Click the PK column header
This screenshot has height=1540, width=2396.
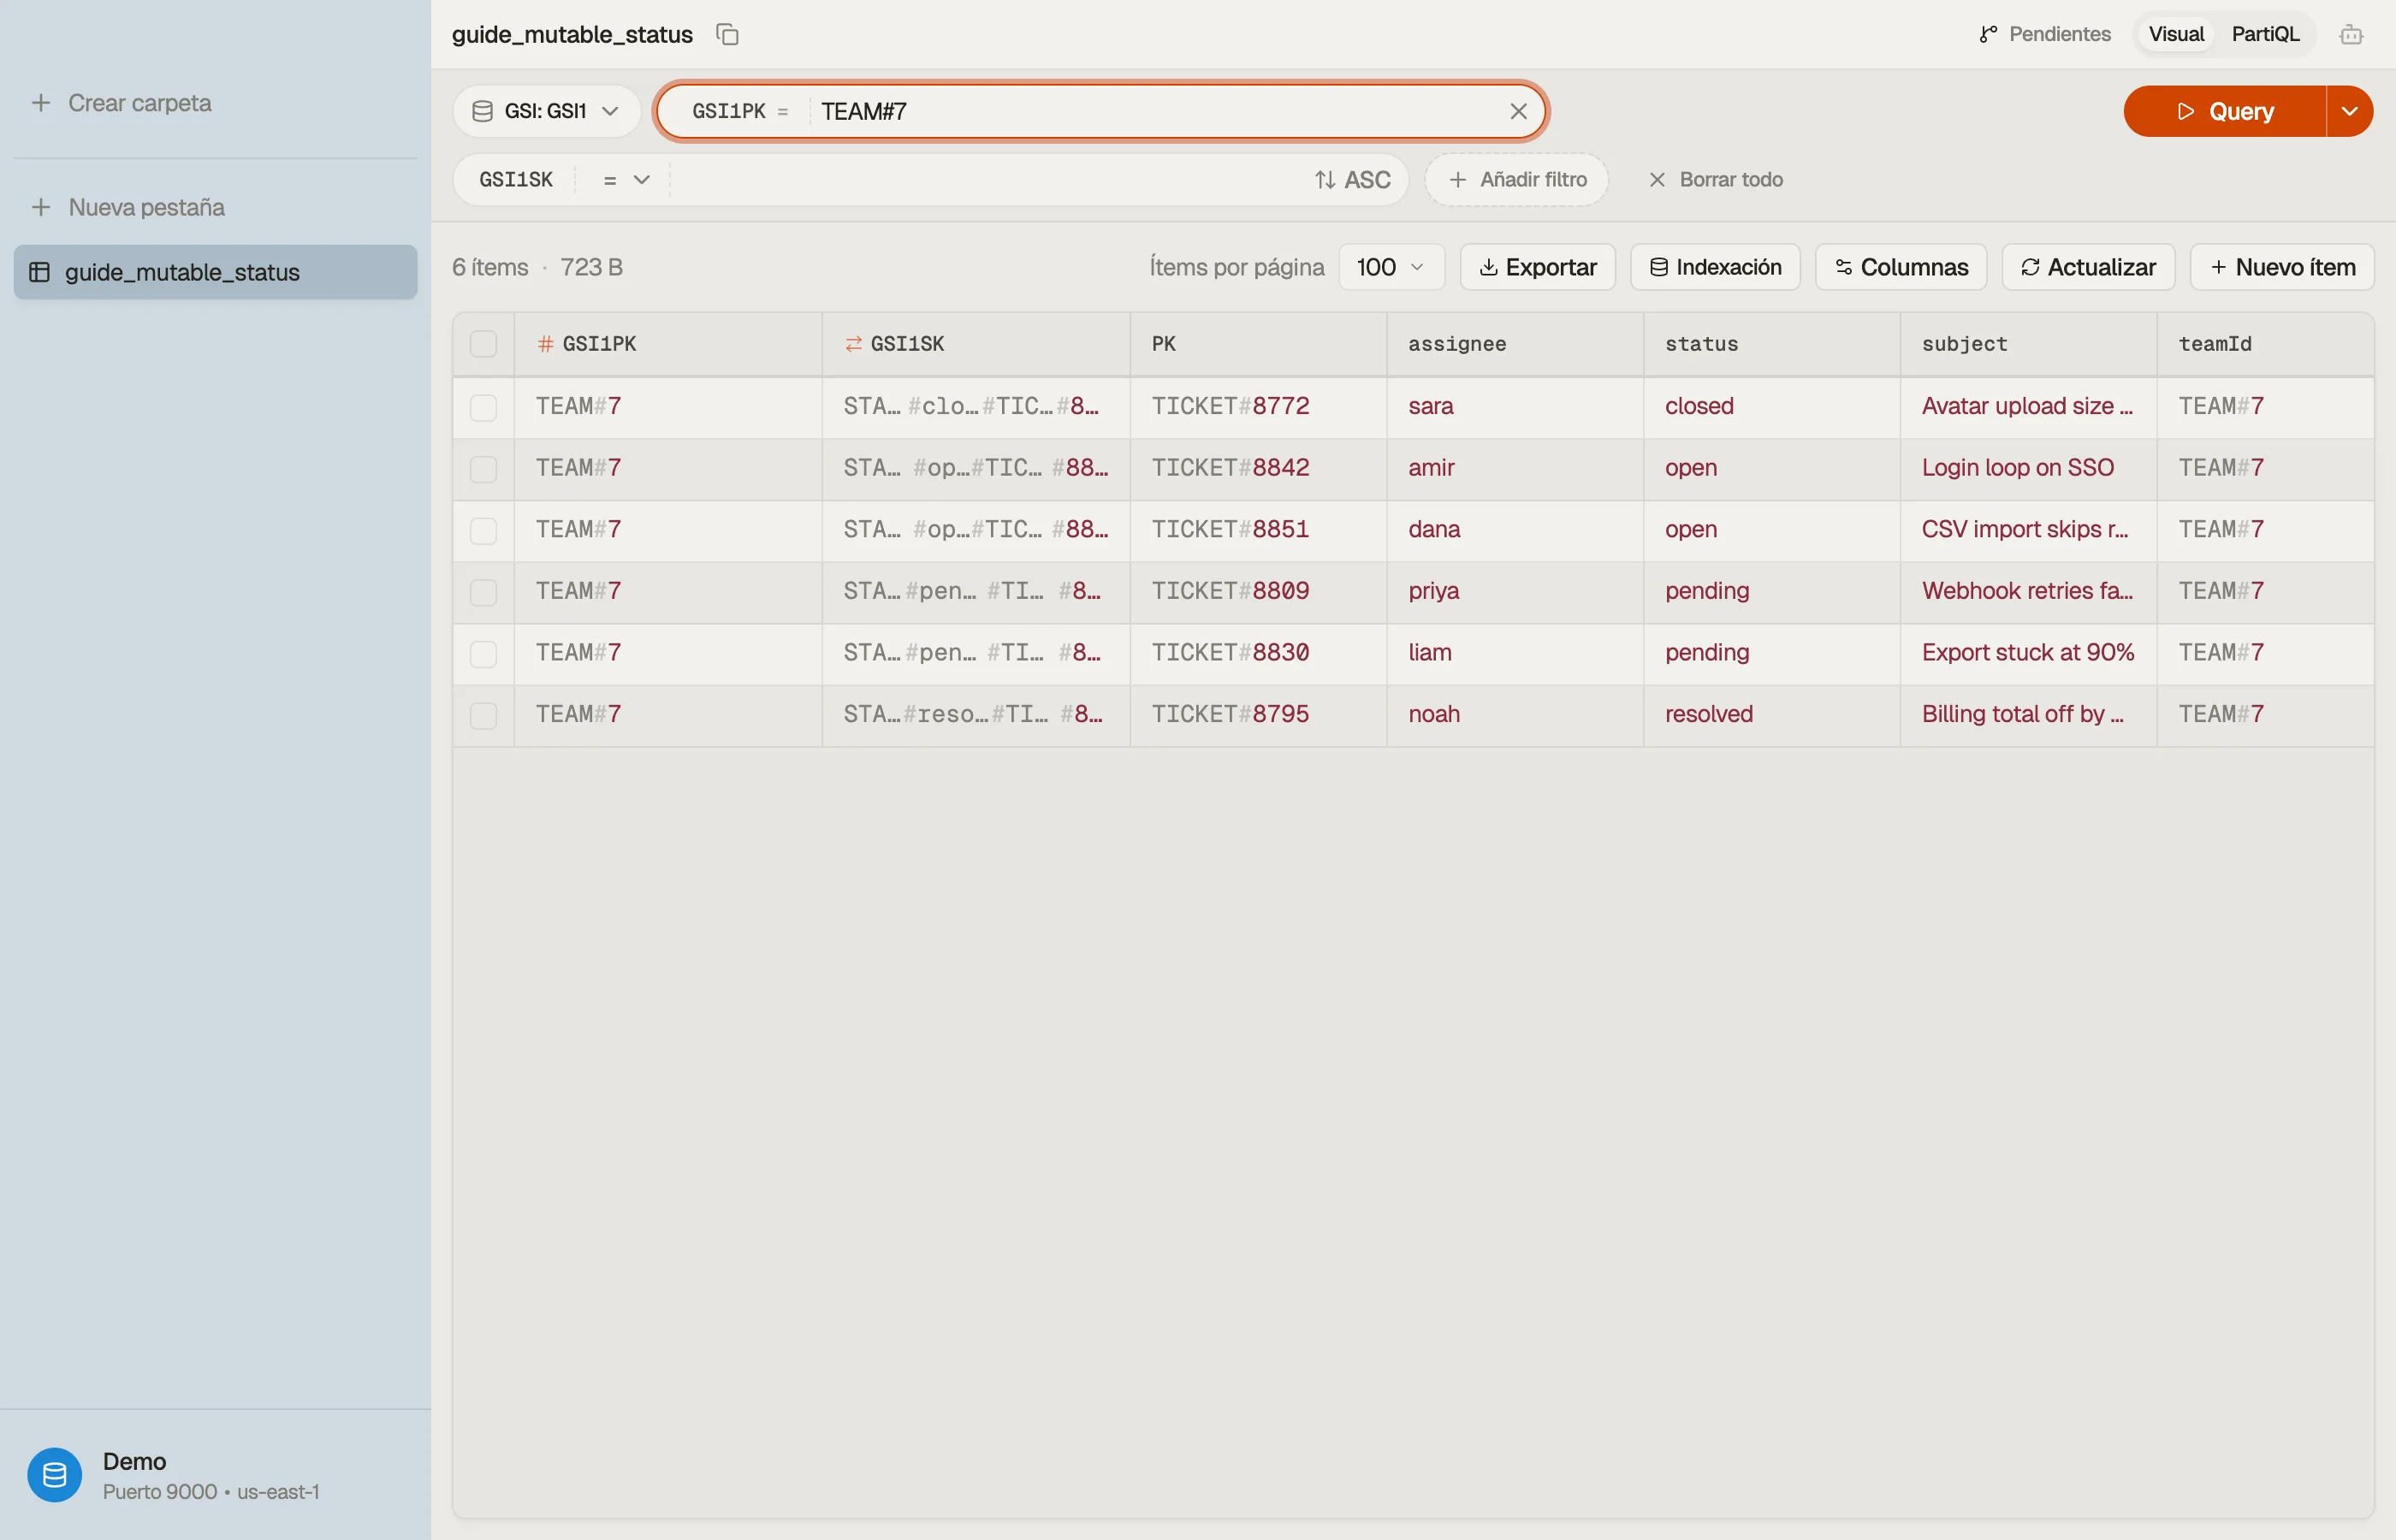pos(1258,344)
